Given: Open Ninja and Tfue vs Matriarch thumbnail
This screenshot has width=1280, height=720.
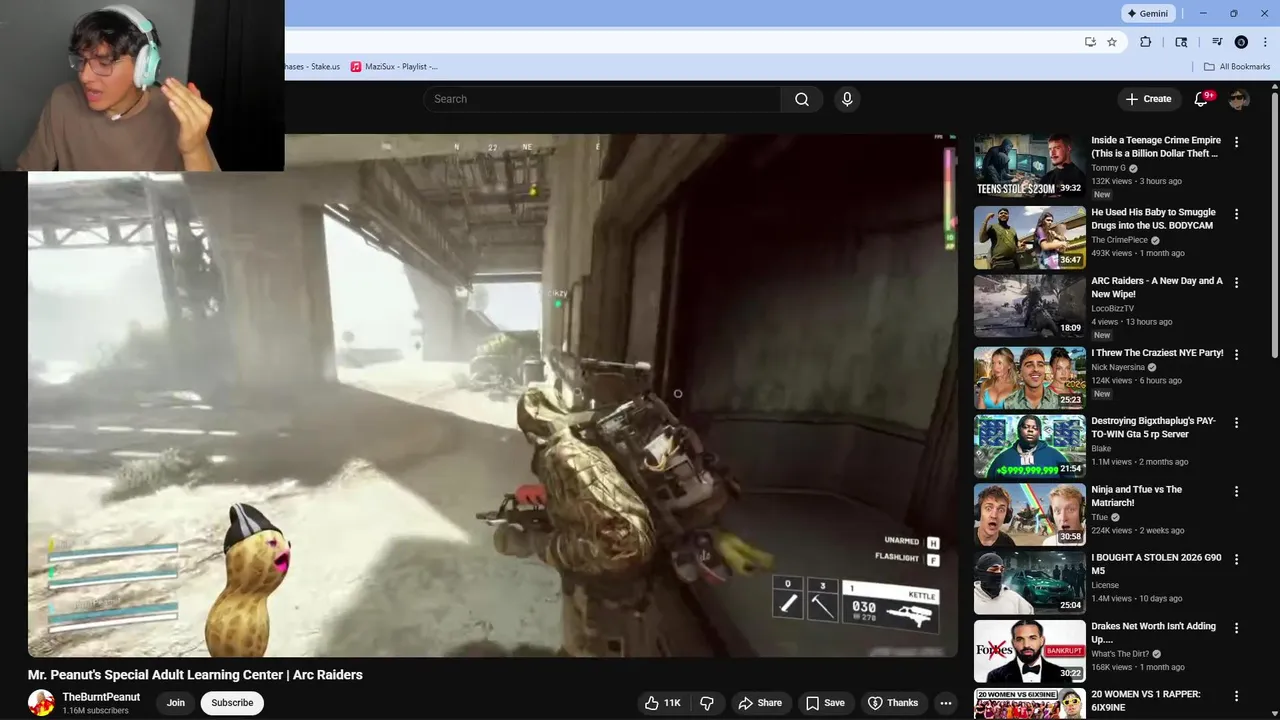Looking at the screenshot, I should tap(1029, 515).
